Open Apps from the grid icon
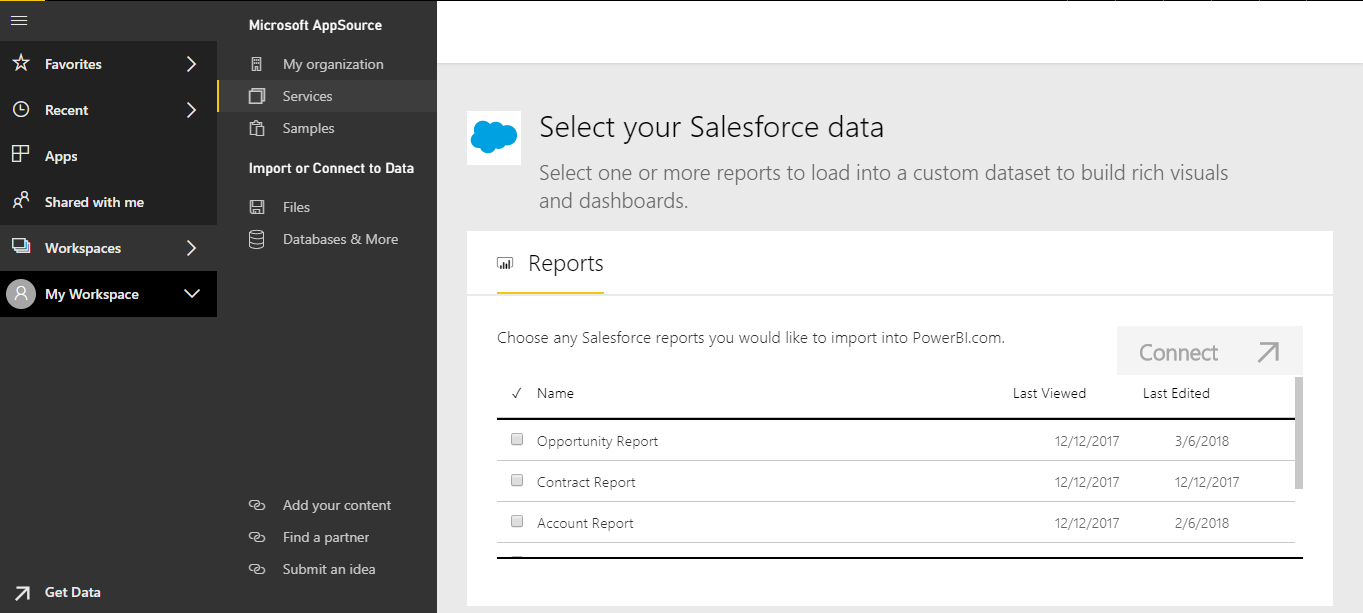The width and height of the screenshot is (1363, 613). point(20,155)
